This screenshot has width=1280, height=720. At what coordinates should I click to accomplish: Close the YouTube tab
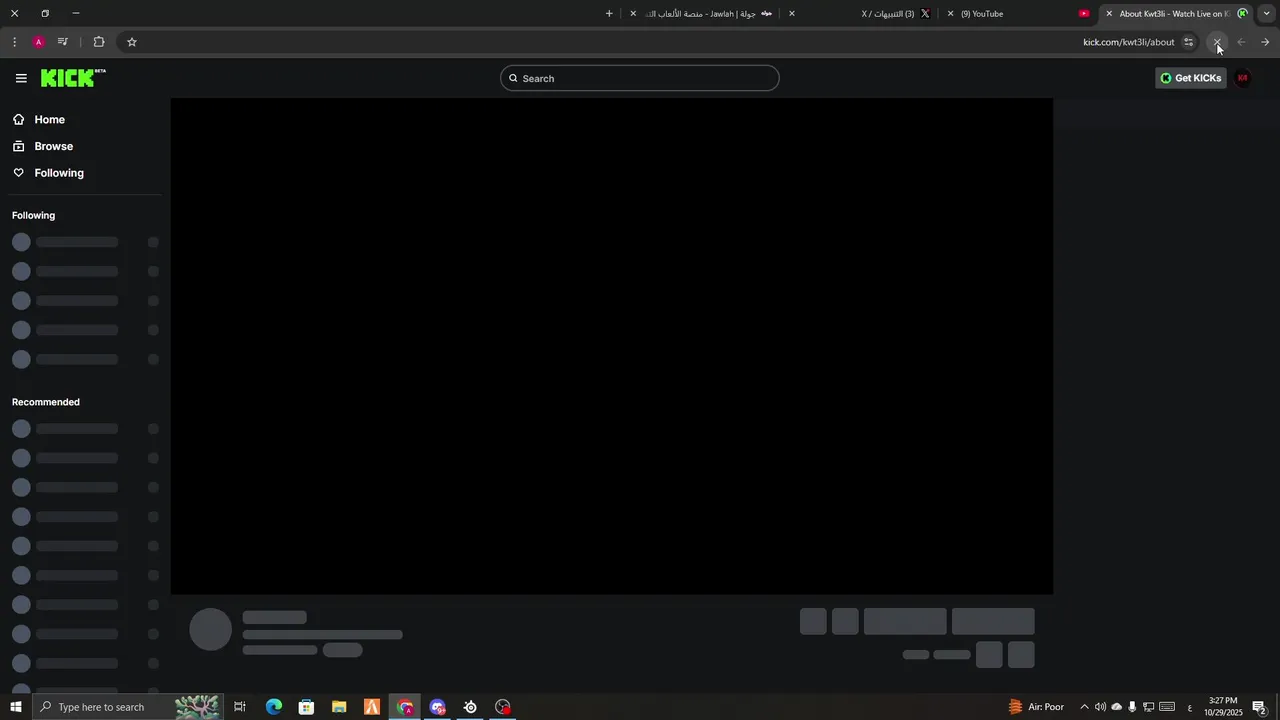pos(950,14)
